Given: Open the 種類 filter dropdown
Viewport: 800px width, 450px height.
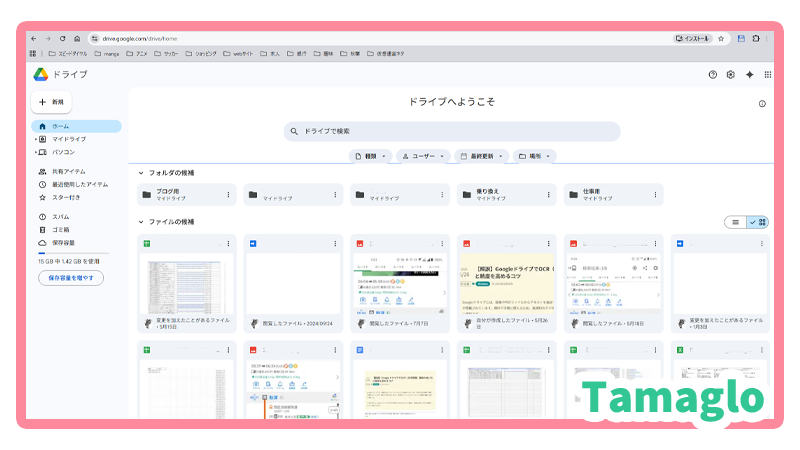Looking at the screenshot, I should click(x=370, y=156).
